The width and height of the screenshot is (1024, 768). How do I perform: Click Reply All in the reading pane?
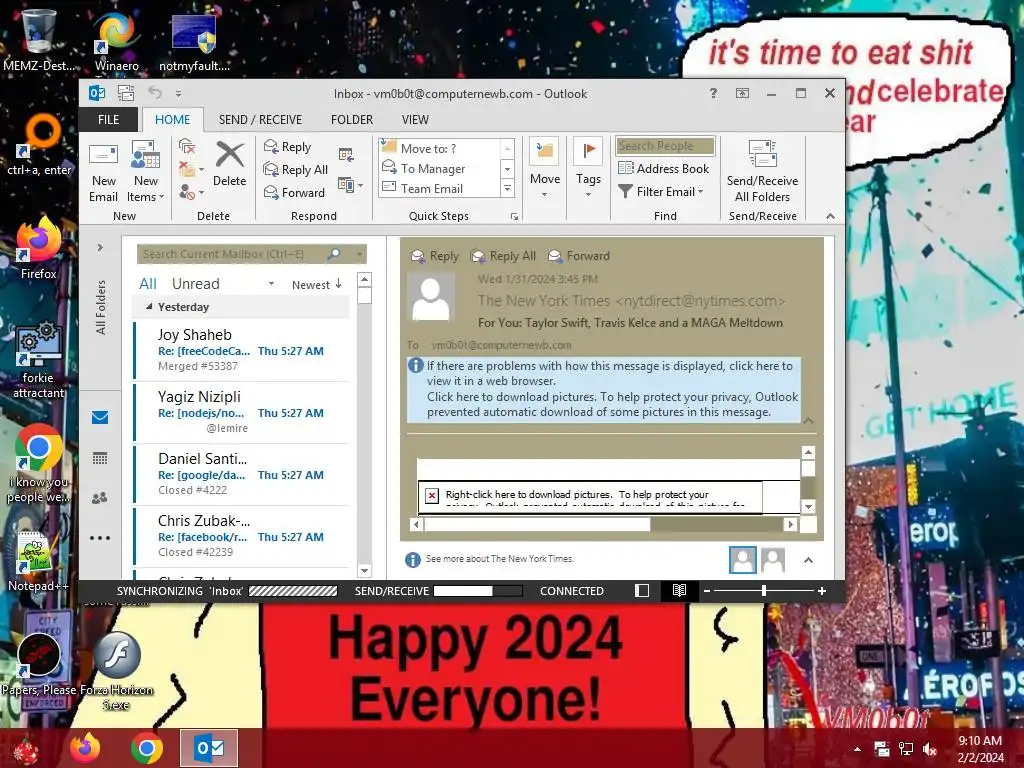click(x=504, y=256)
